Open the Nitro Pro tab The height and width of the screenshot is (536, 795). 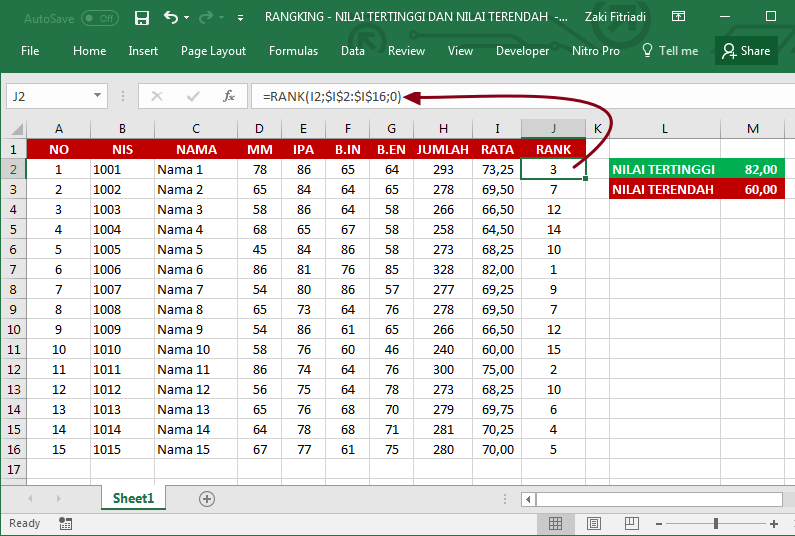tap(596, 51)
